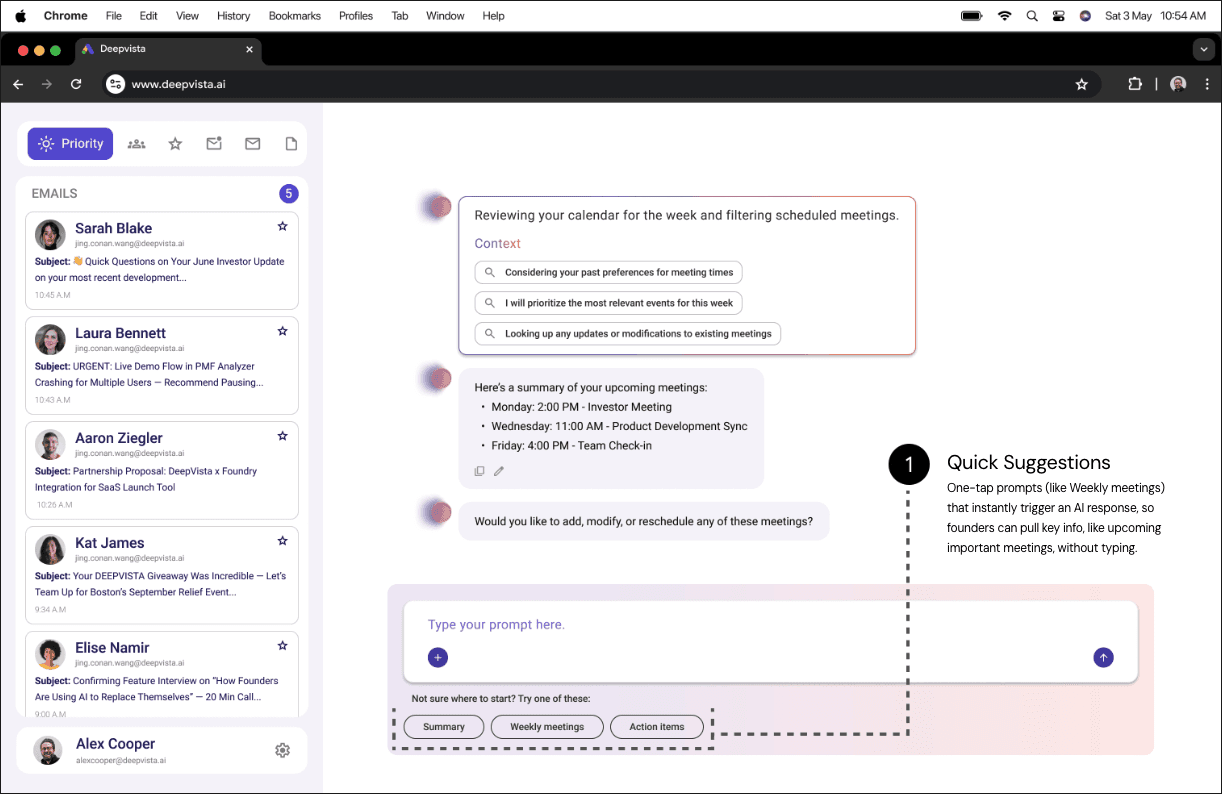Open the URGENT Live Demo Flow email subject

(x=150, y=375)
